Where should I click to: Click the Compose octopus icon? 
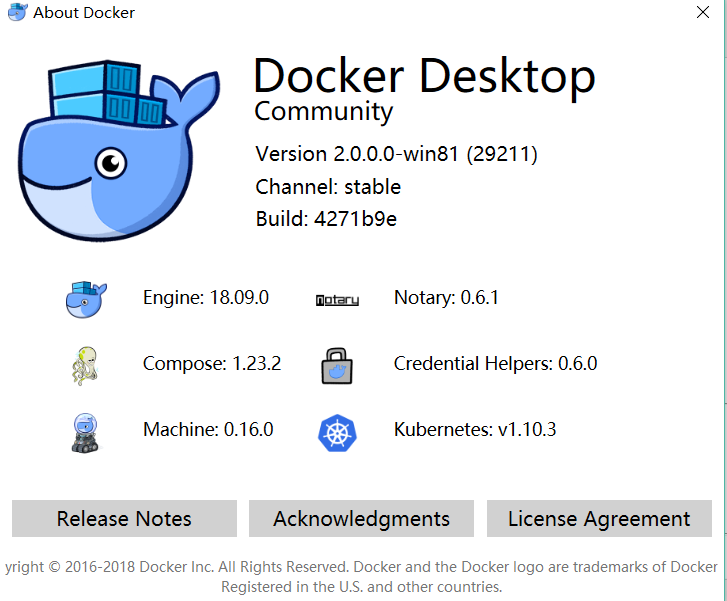click(x=85, y=365)
